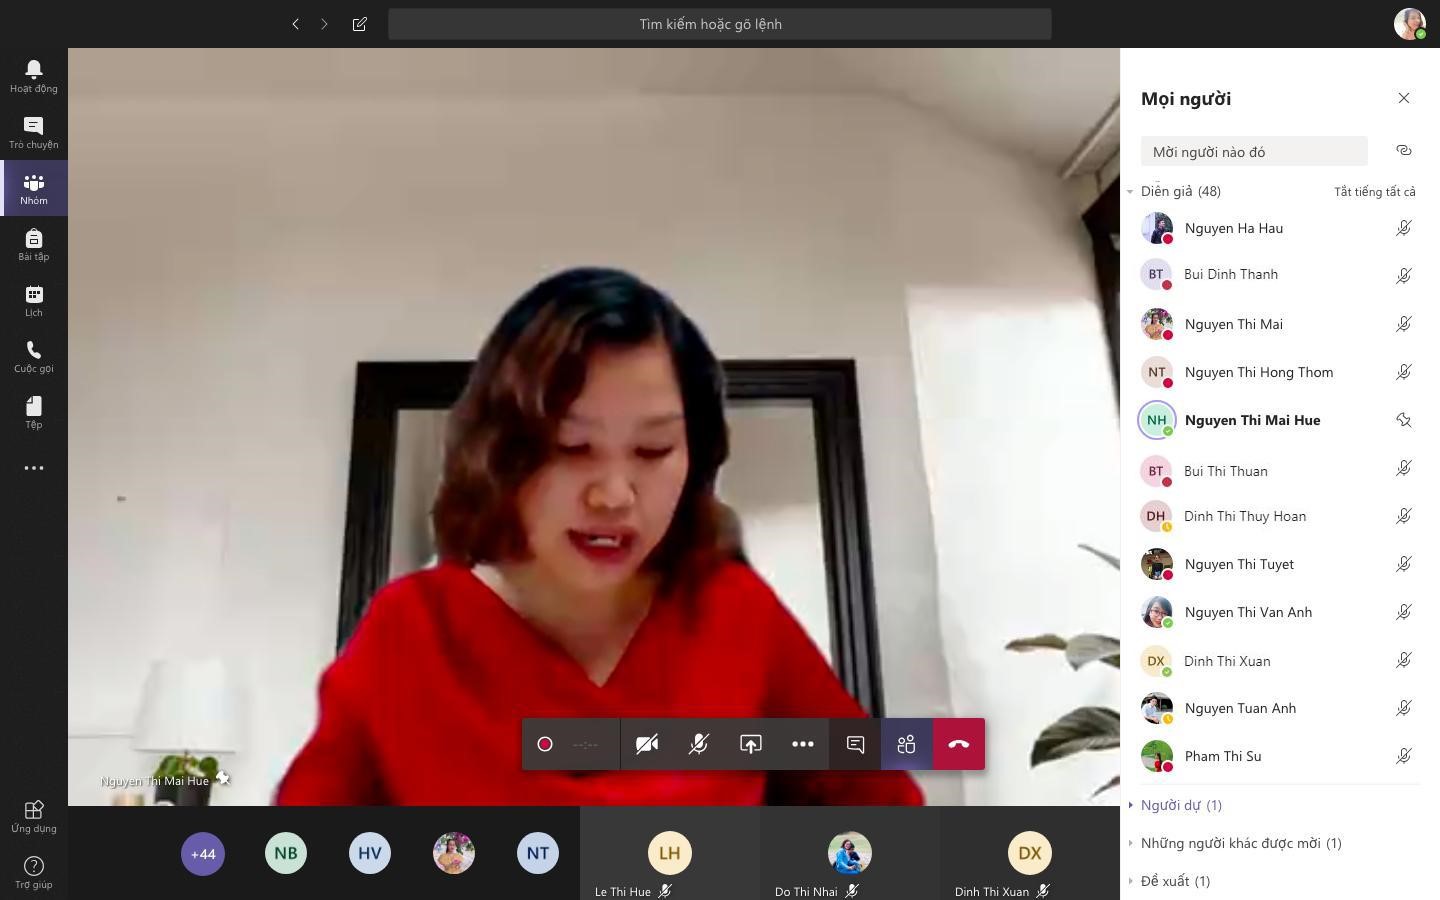Open more actions ellipsis in call toolbar
The image size is (1440, 900).
(x=802, y=744)
